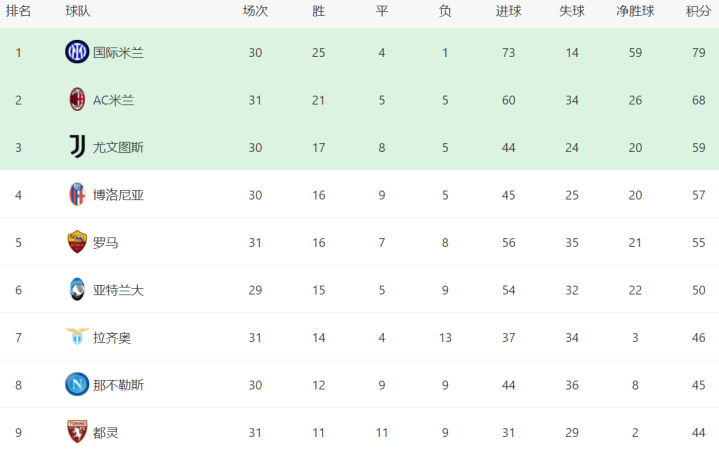Click the Atalanta club crest icon
This screenshot has width=719, height=449.
(x=77, y=290)
